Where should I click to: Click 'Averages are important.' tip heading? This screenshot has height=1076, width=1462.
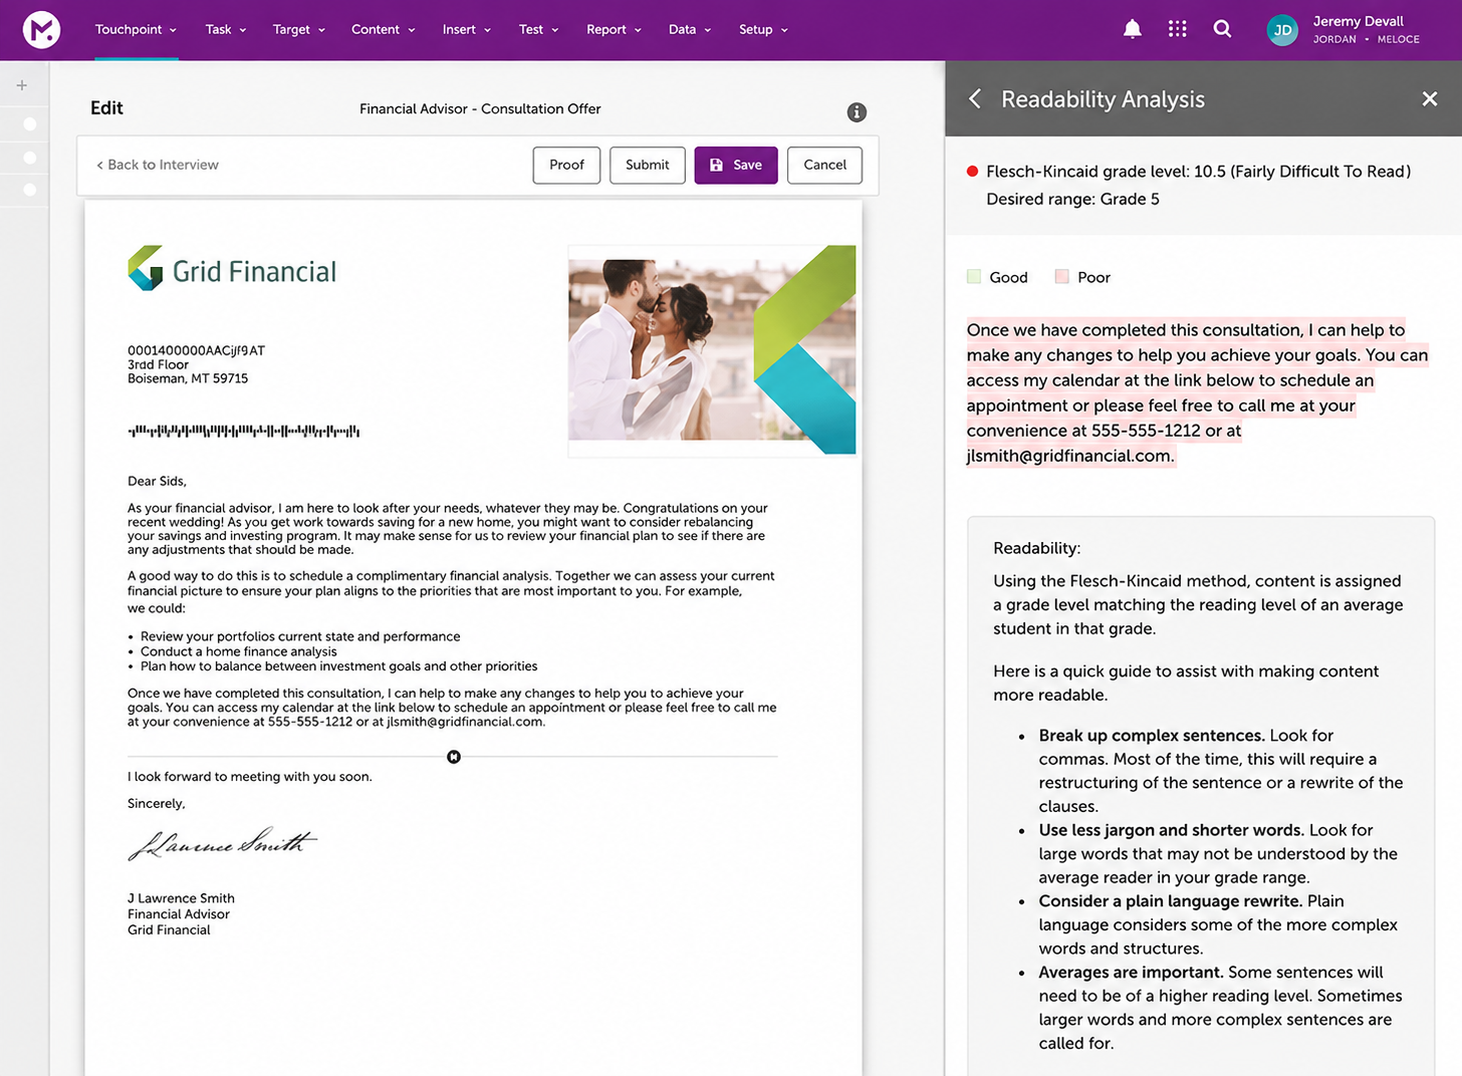pos(1131,972)
